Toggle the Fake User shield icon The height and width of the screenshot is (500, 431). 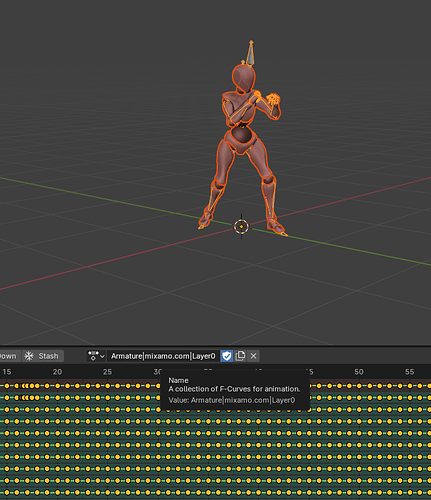pos(227,356)
